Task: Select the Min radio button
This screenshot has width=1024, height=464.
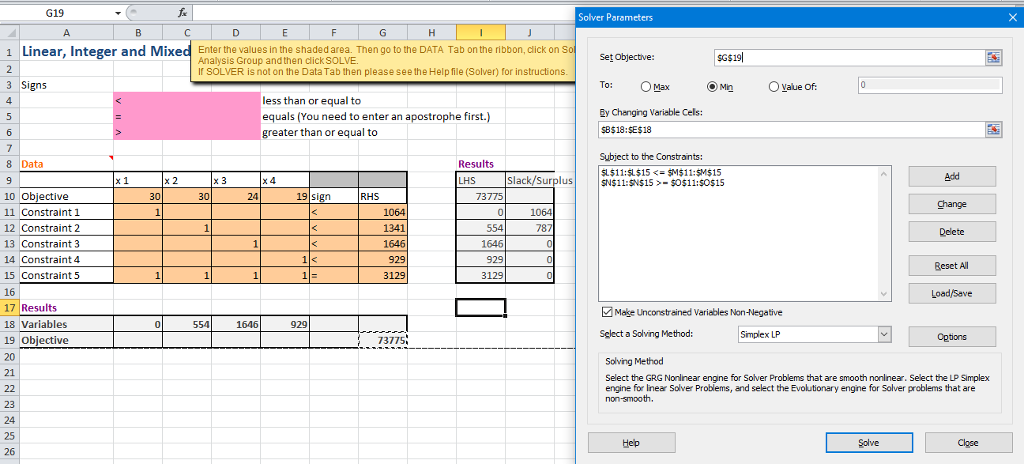Action: click(712, 86)
